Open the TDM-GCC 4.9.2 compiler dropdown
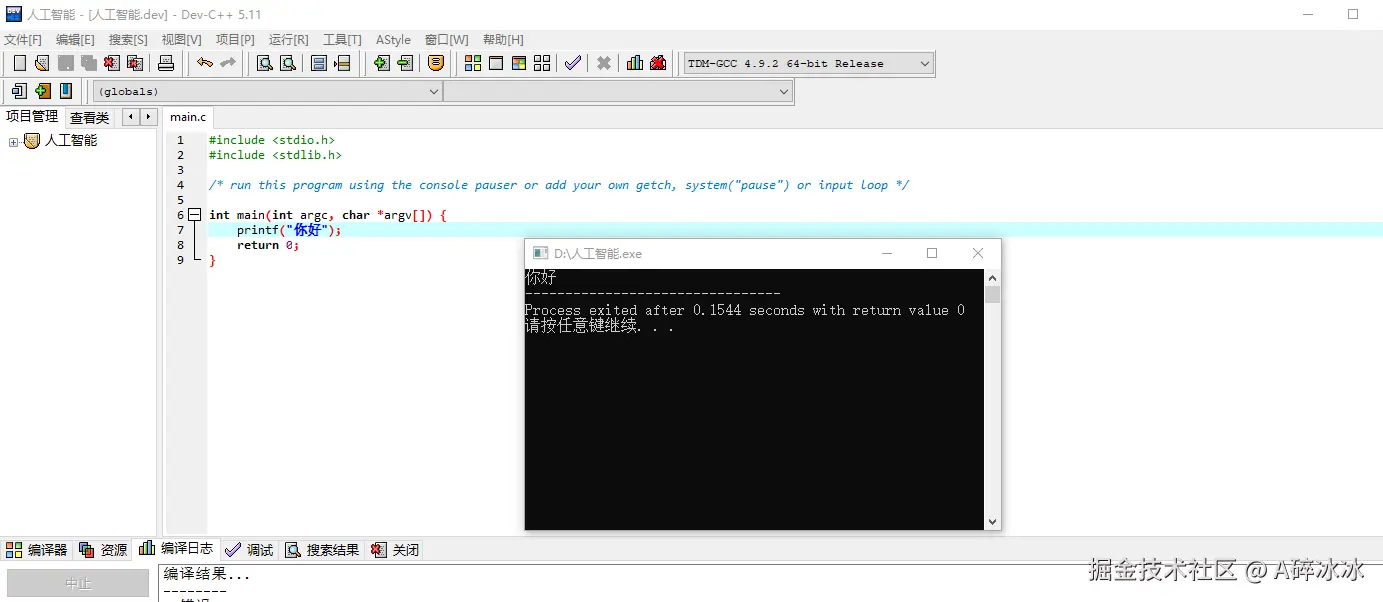Image resolution: width=1383 pixels, height=602 pixels. click(x=808, y=63)
